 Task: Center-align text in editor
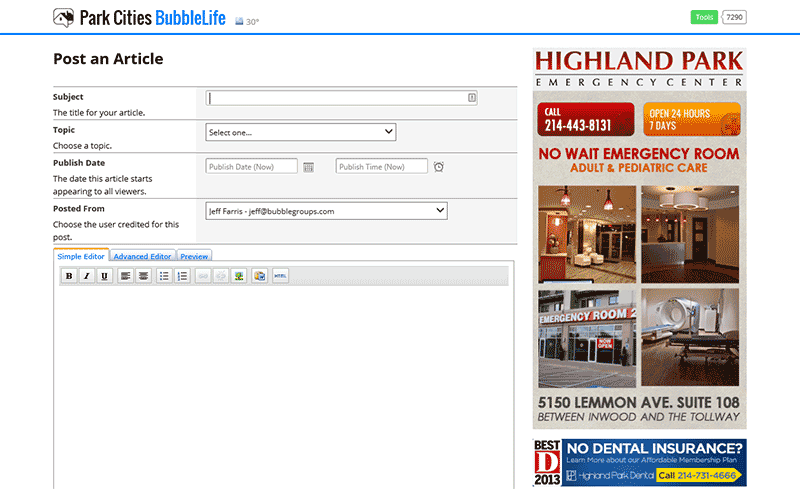point(144,276)
